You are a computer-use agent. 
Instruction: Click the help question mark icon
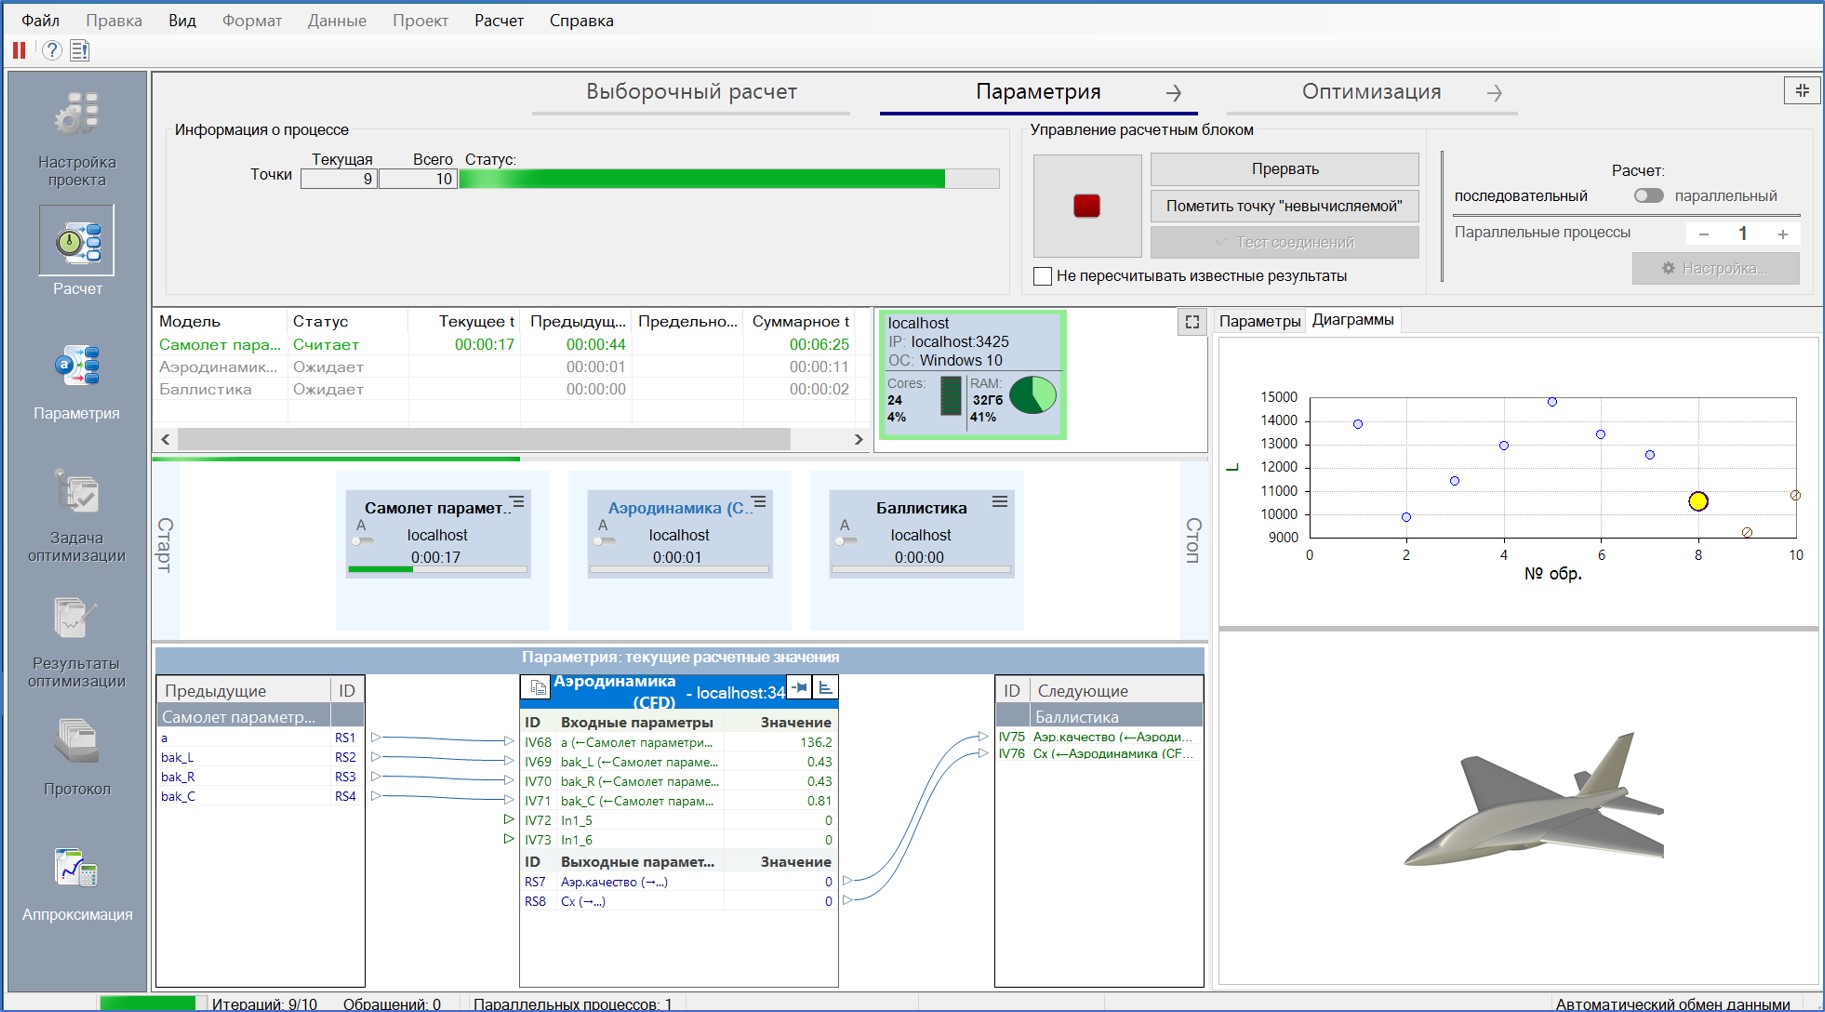[52, 50]
